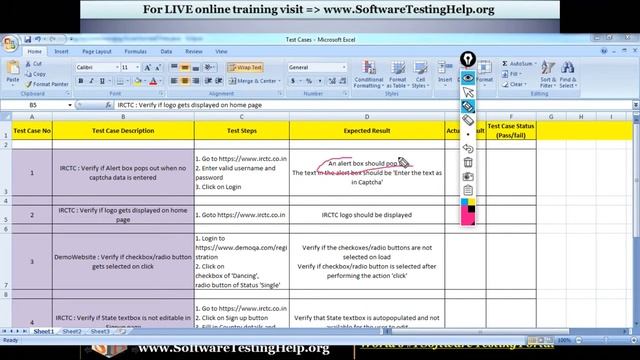640x360 pixels.
Task: Pick the yellow color swatch in annotation toolbar
Action: coord(471,202)
